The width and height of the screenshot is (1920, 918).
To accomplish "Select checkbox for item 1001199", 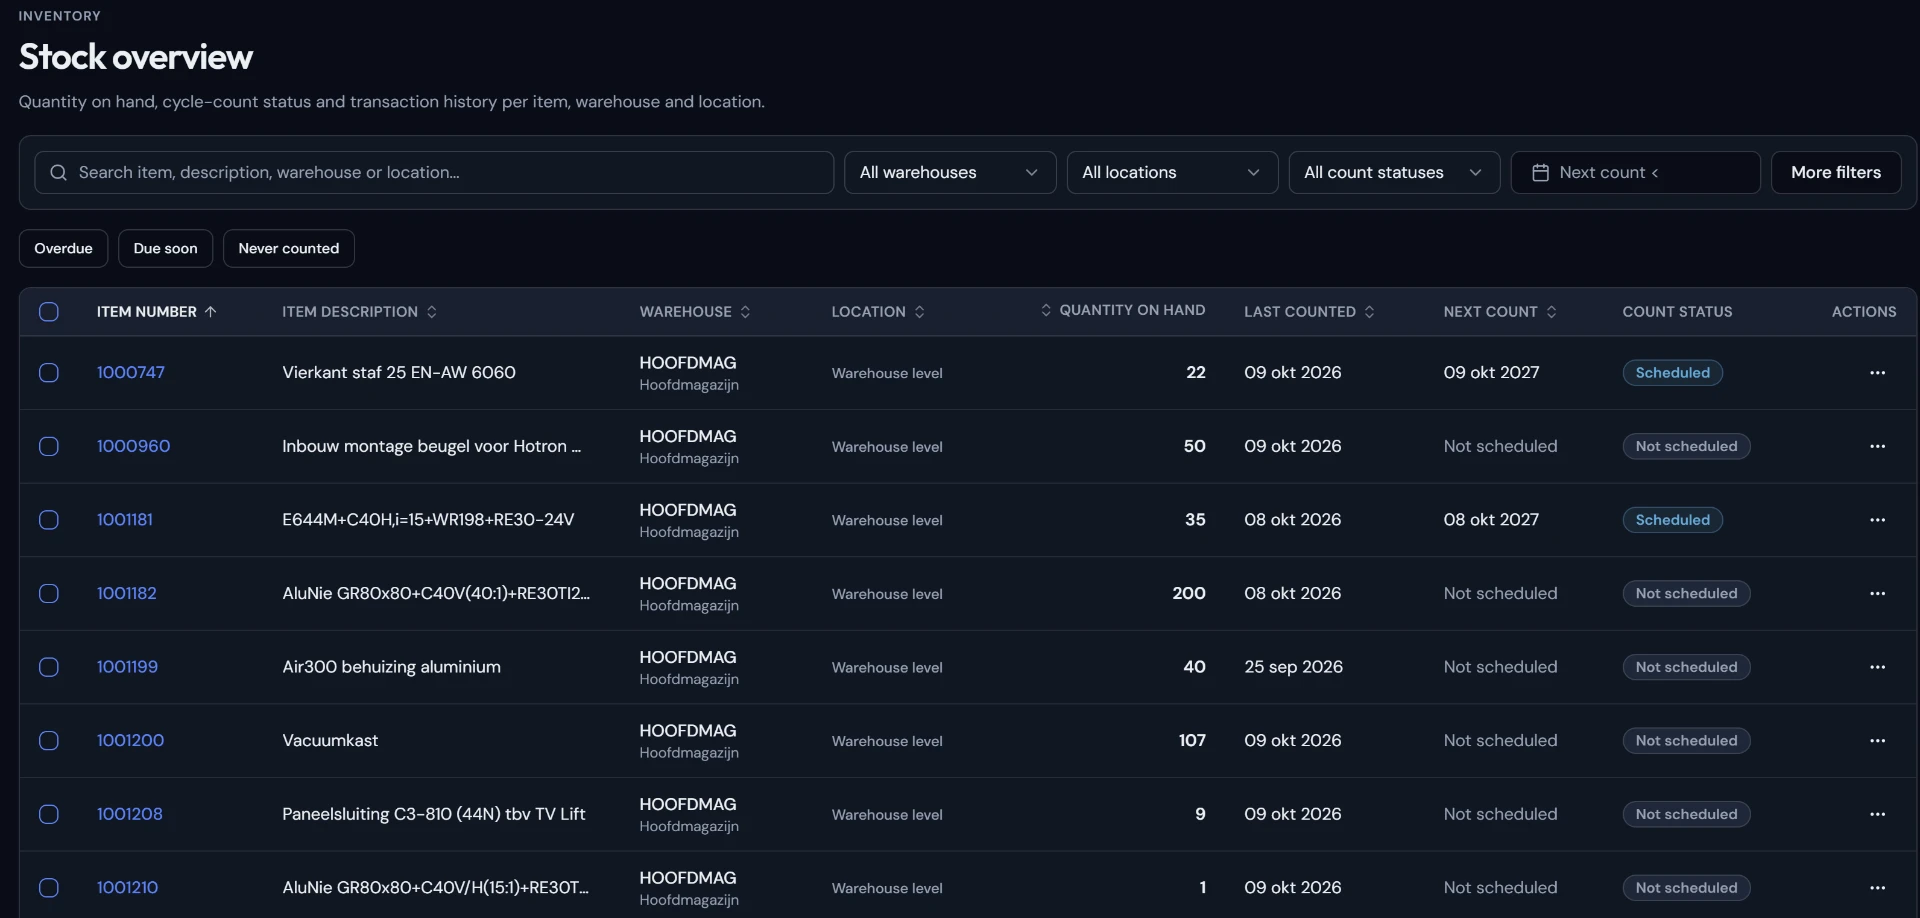I will click(x=49, y=667).
